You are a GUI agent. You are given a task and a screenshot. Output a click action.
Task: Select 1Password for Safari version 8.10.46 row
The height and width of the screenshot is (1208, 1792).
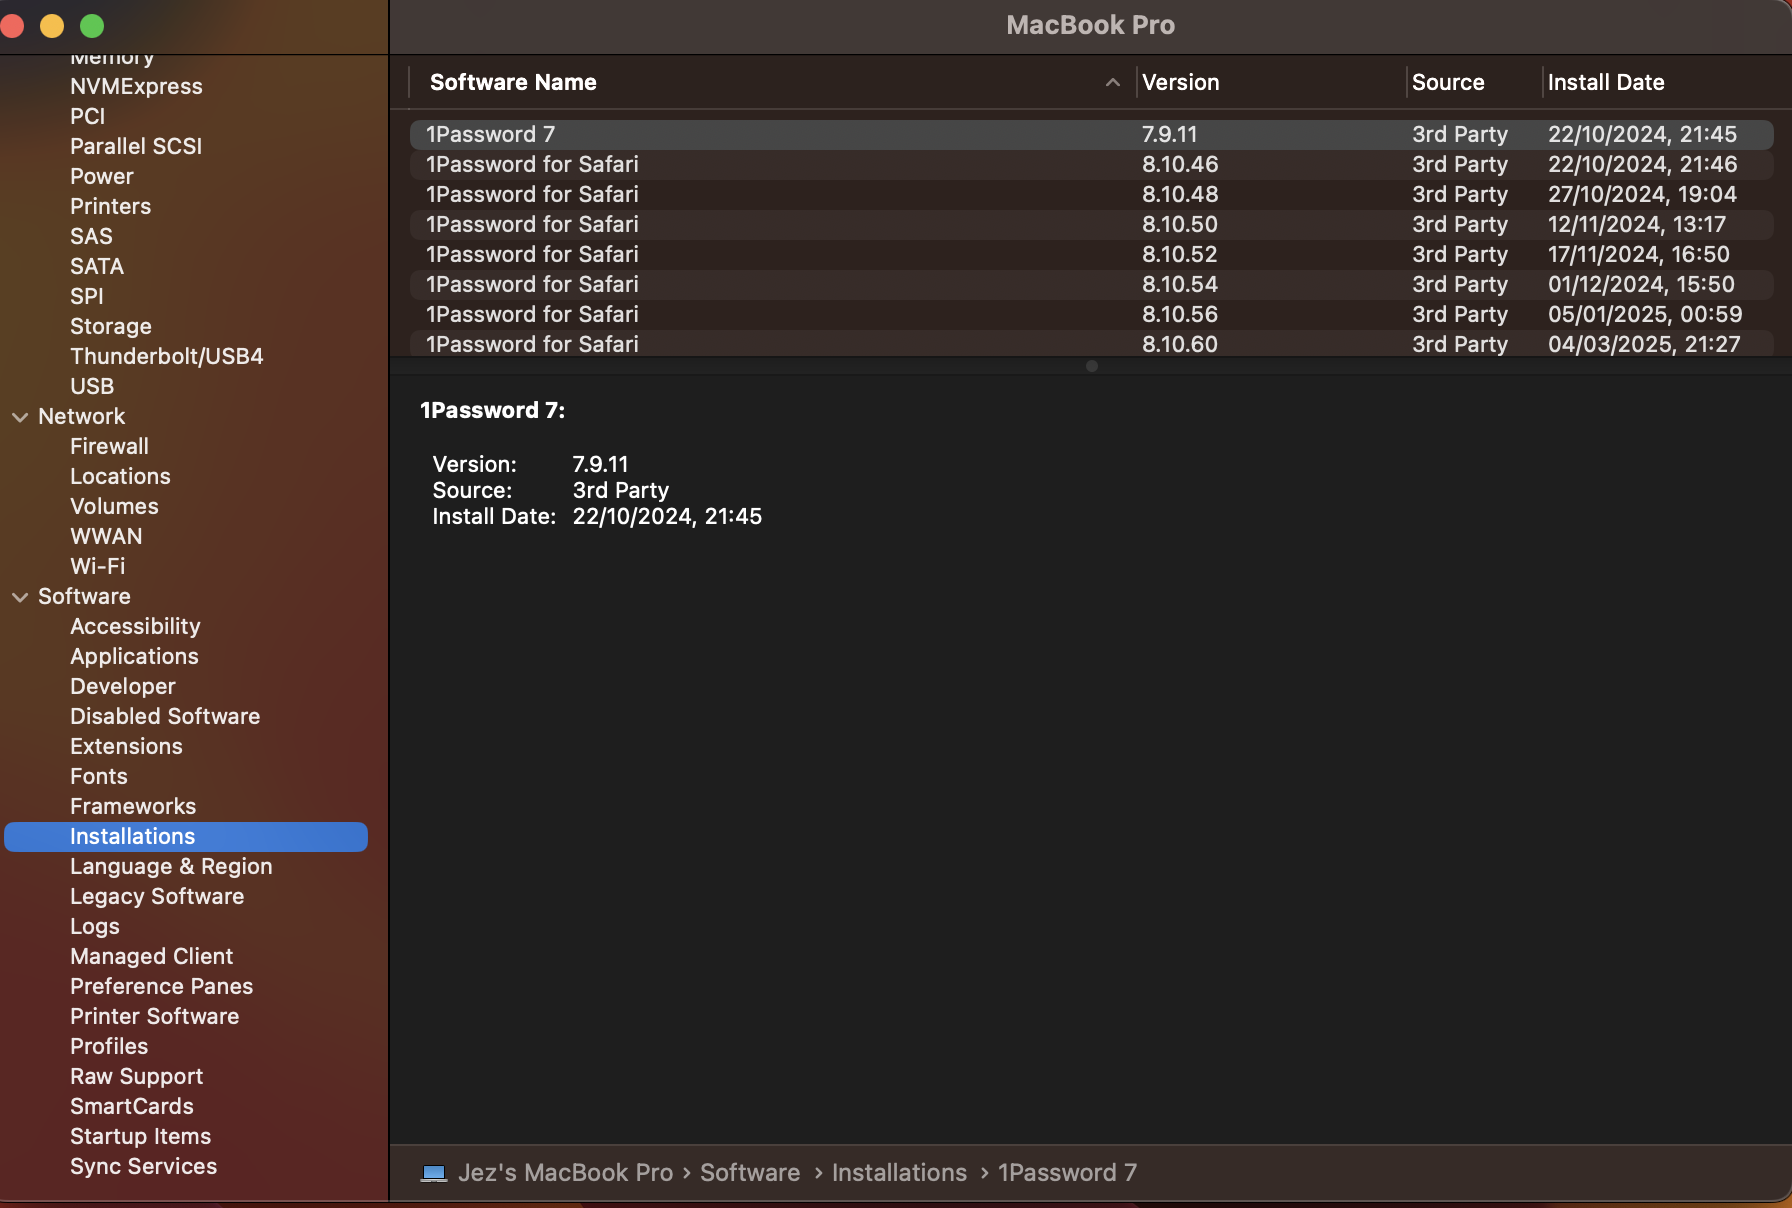coord(1091,165)
